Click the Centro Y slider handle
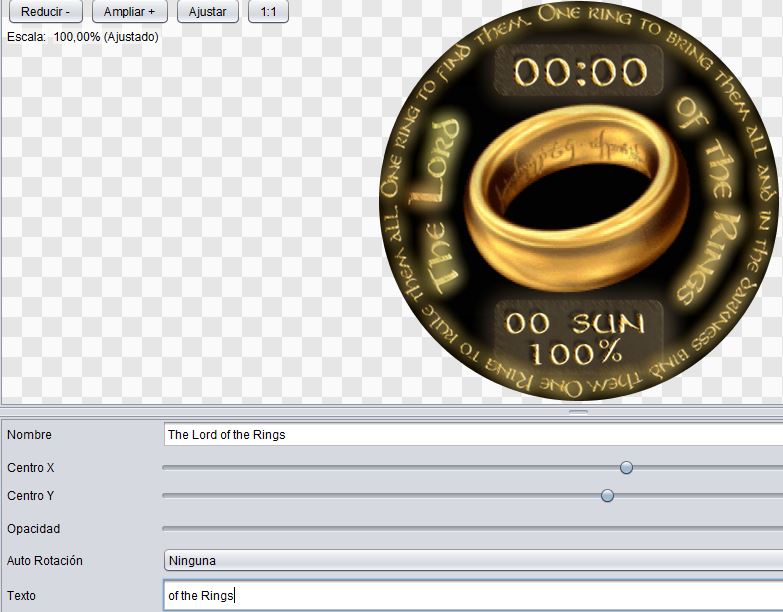The height and width of the screenshot is (612, 783). (607, 495)
